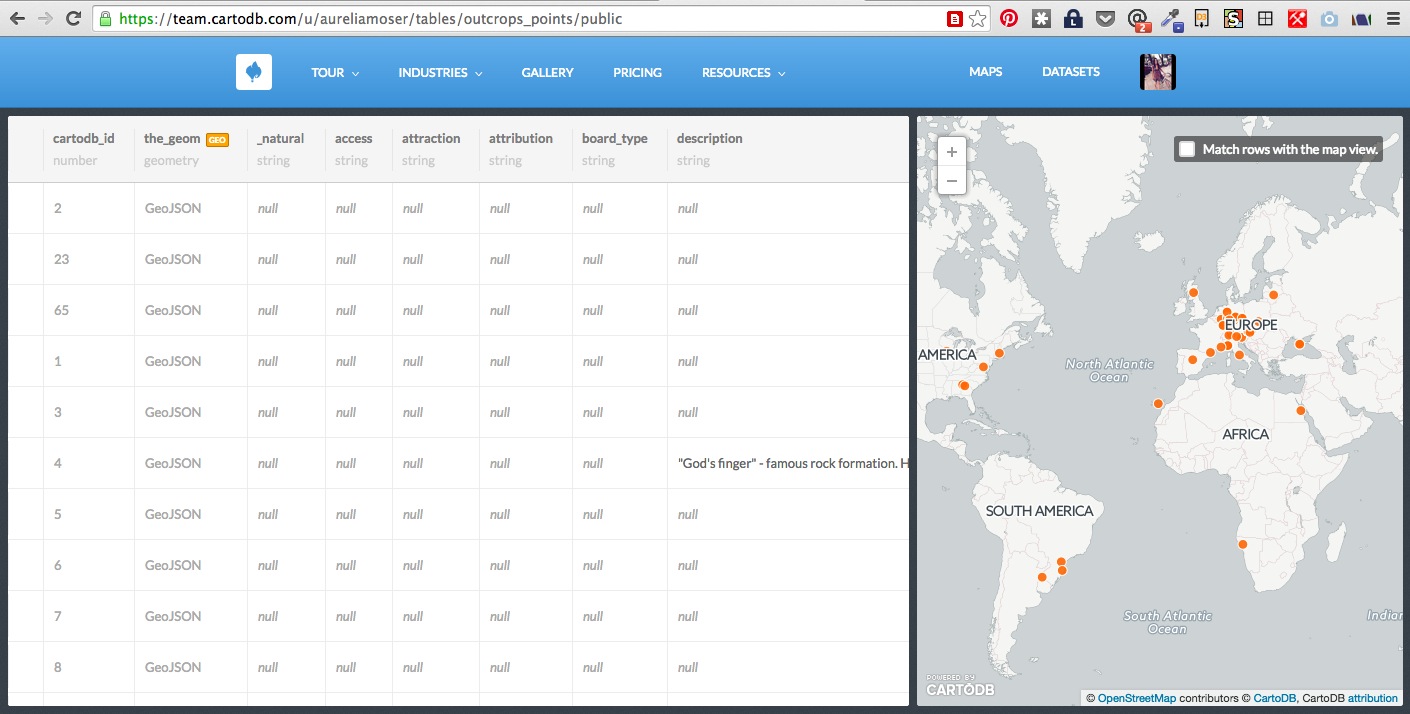Take a capture with the camera extension
The image size is (1410, 714).
[x=1329, y=18]
